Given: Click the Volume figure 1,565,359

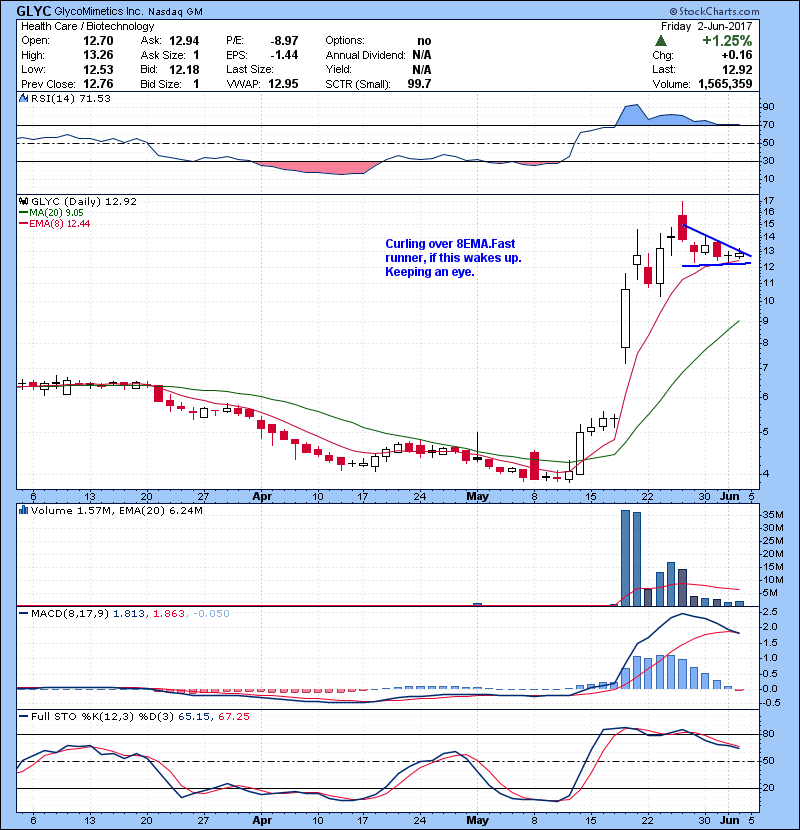Looking at the screenshot, I should [x=725, y=84].
